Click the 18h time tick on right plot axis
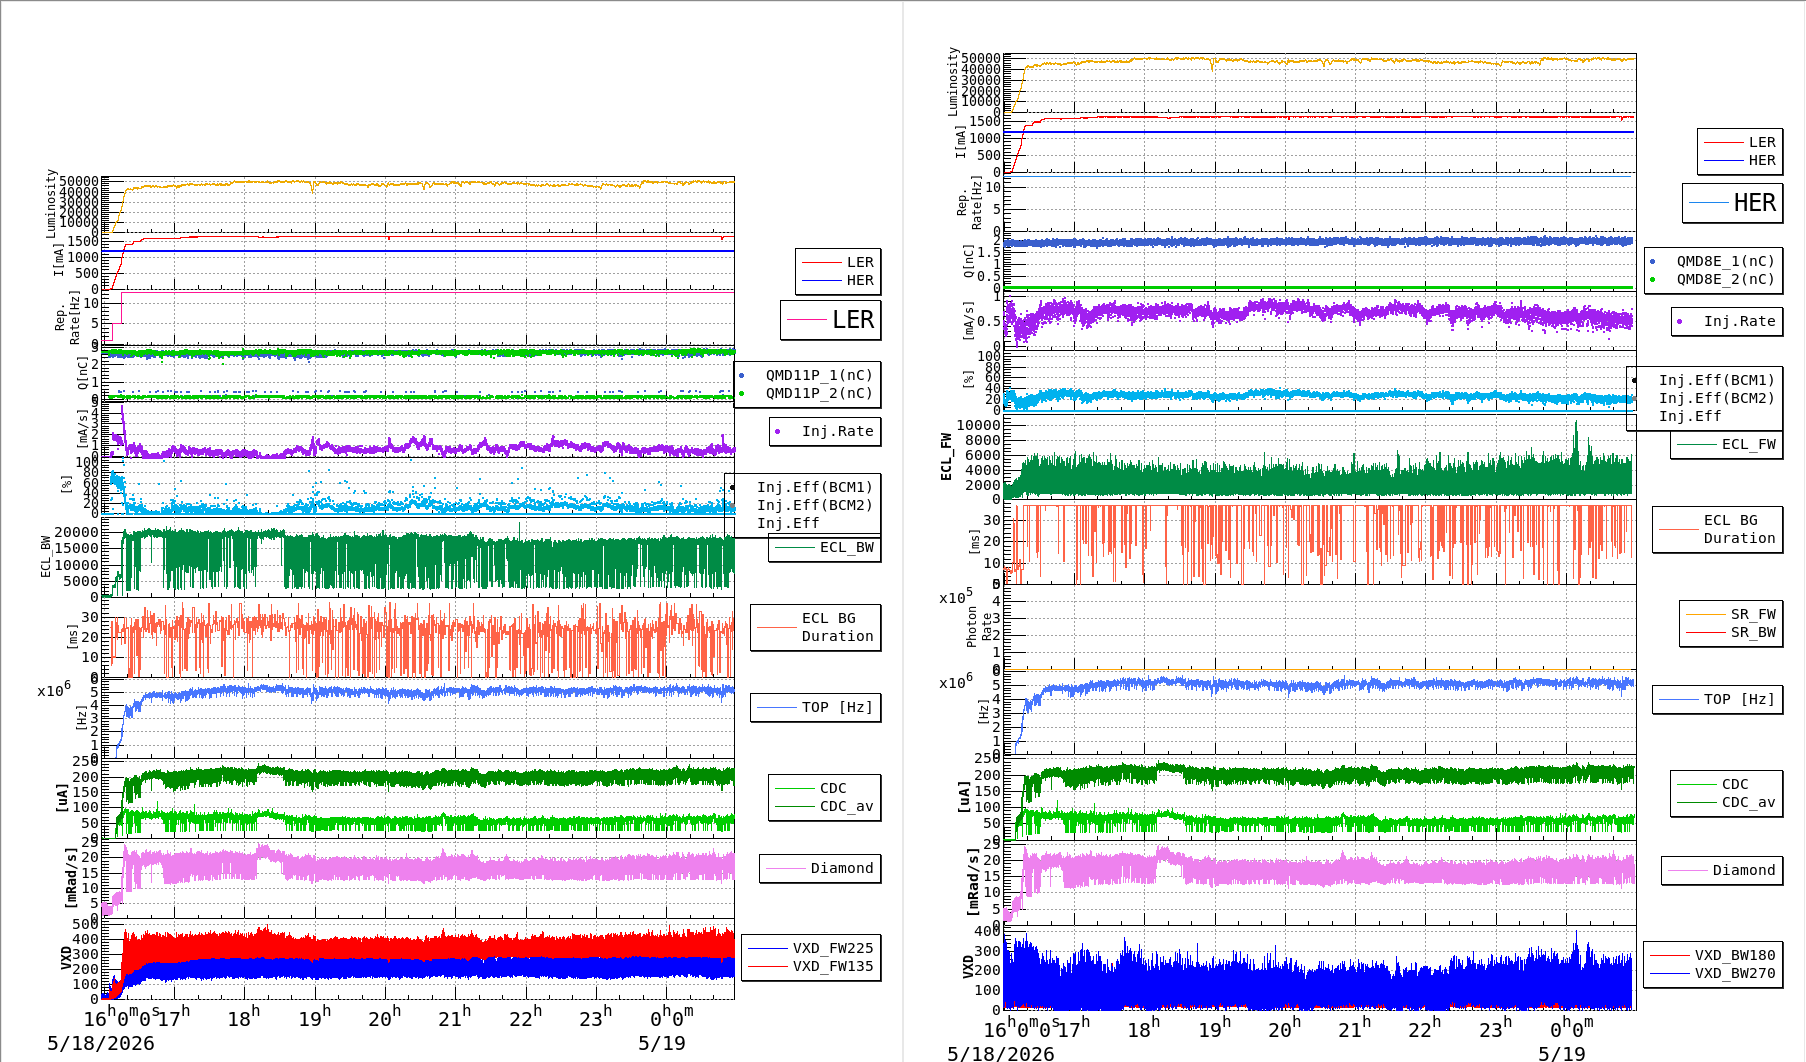The width and height of the screenshot is (1806, 1062). pyautogui.click(x=1143, y=1028)
